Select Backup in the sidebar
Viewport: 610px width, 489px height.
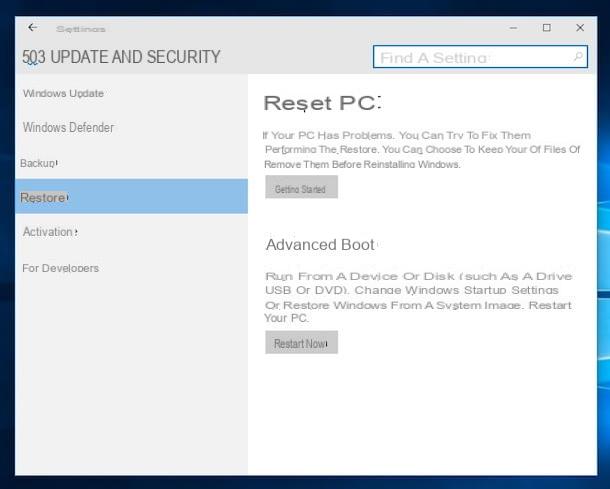[131, 163]
